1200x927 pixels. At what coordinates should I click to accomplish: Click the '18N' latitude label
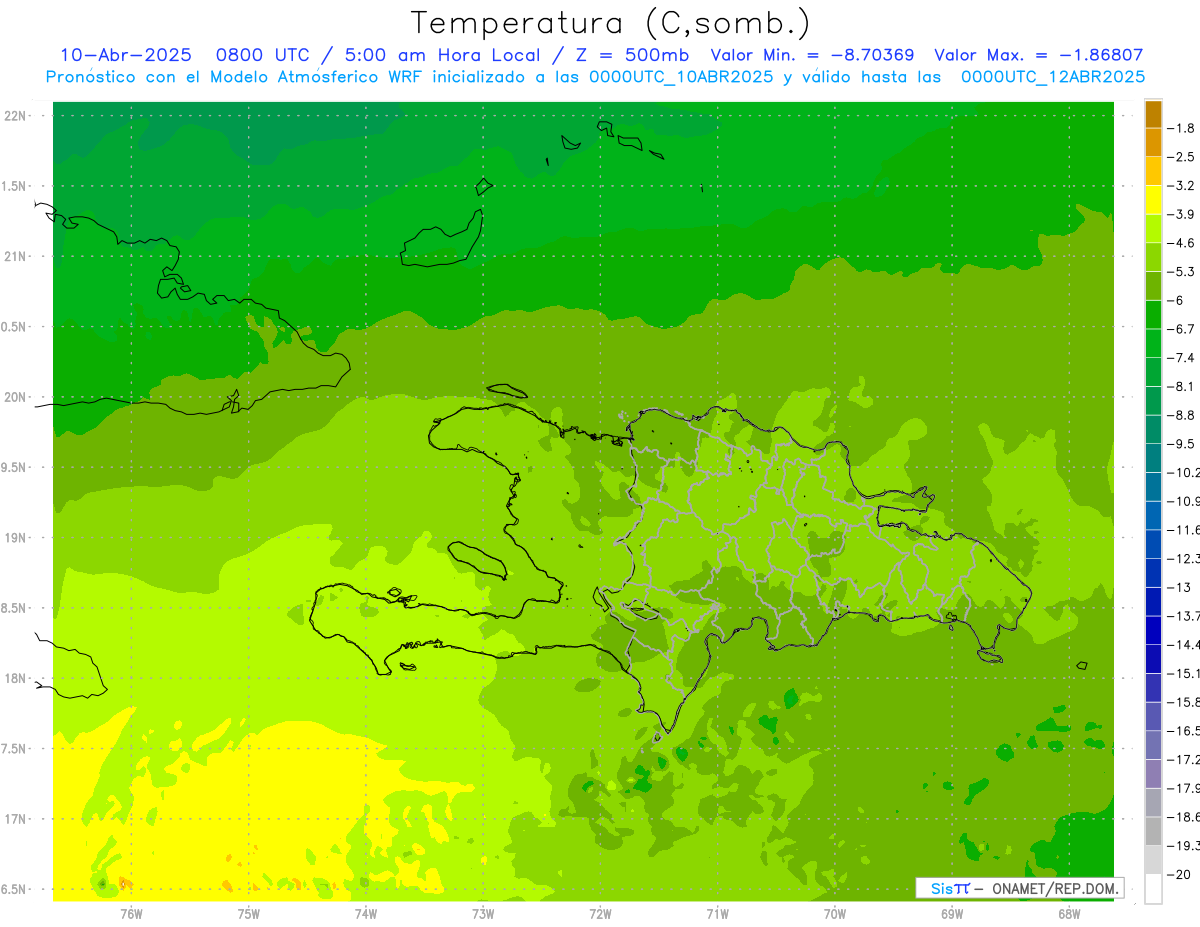[15, 679]
